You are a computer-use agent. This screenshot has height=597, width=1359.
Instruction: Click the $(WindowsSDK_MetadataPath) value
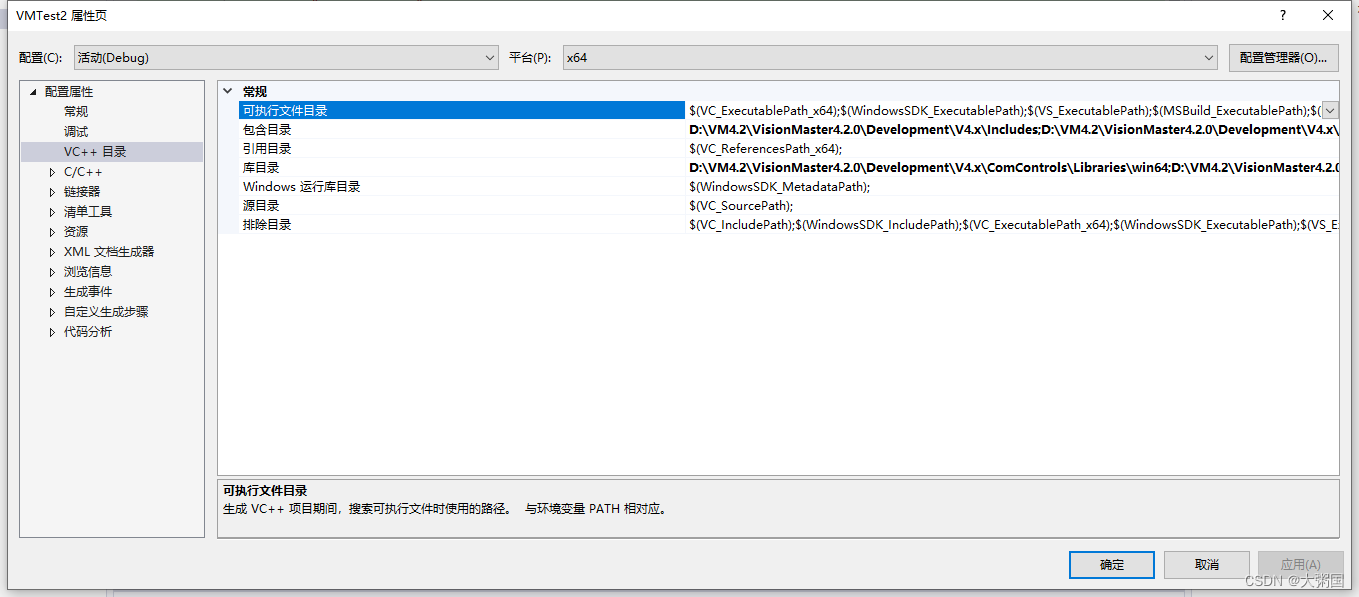[779, 187]
